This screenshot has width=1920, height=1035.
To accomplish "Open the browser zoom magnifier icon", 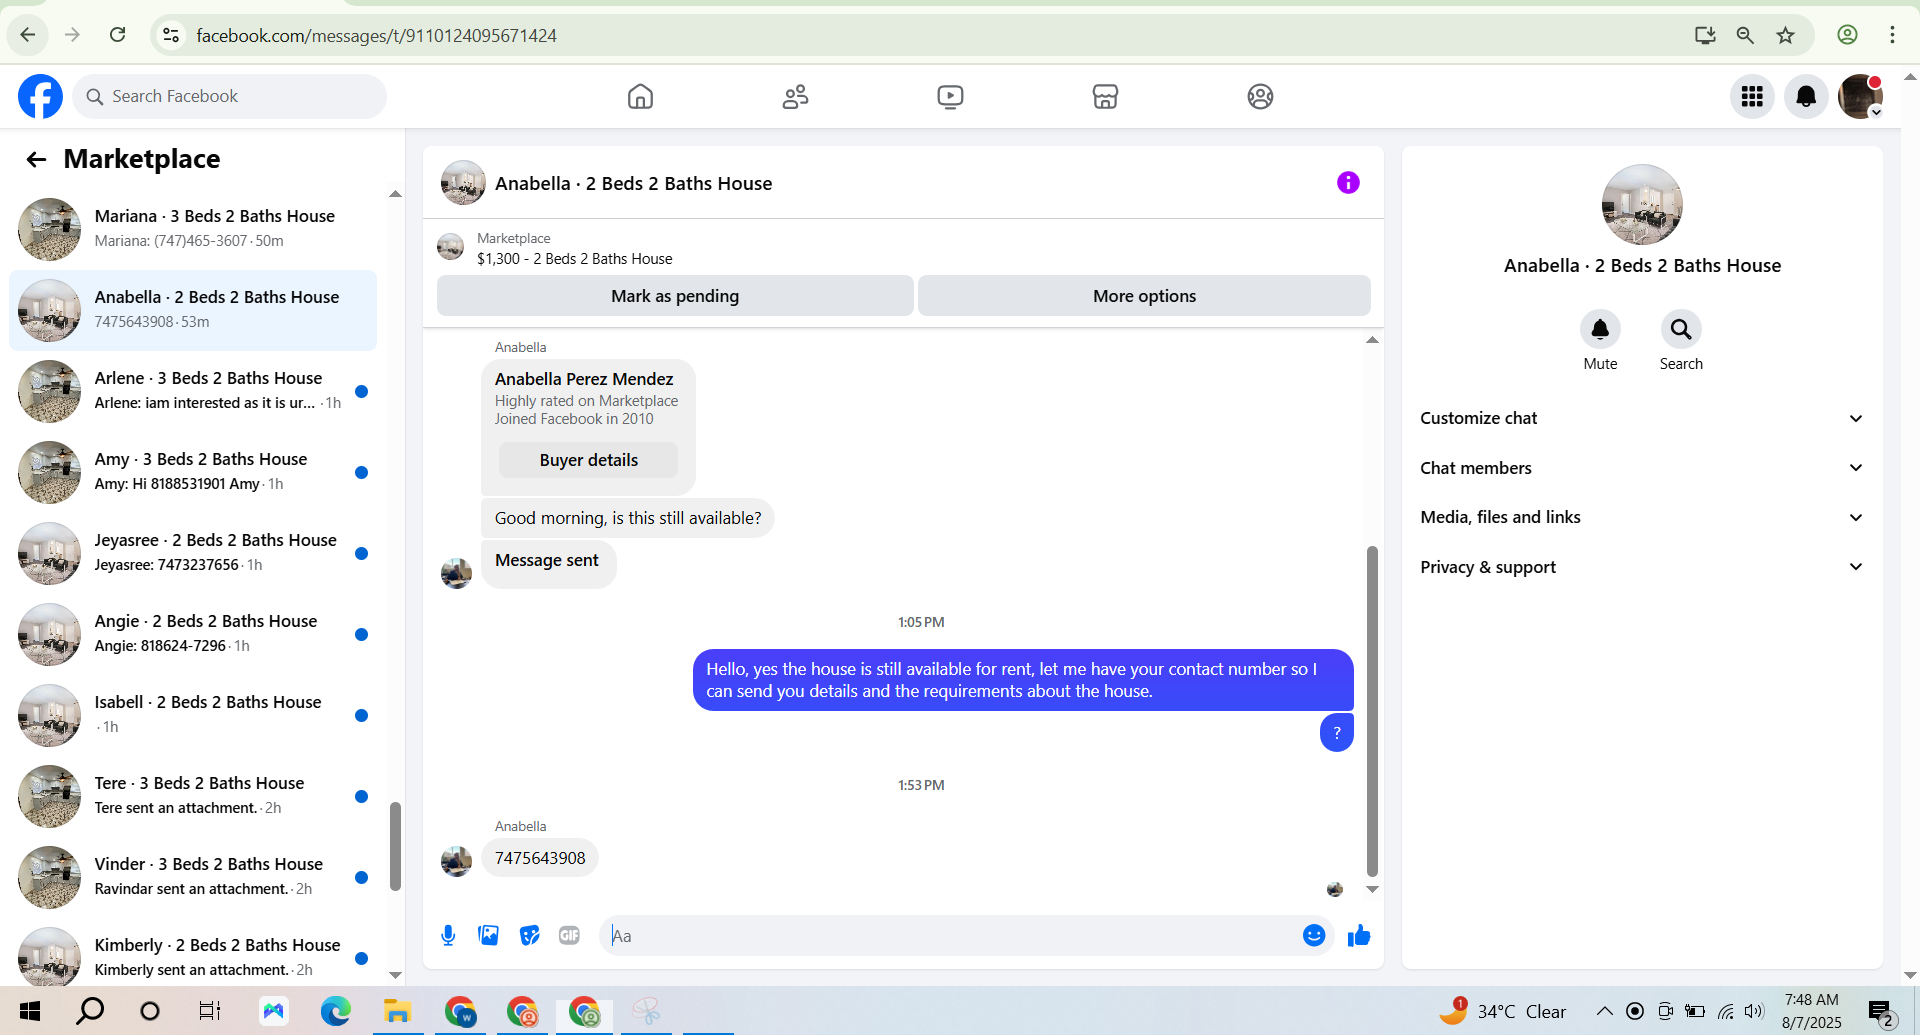I will coord(1745,35).
